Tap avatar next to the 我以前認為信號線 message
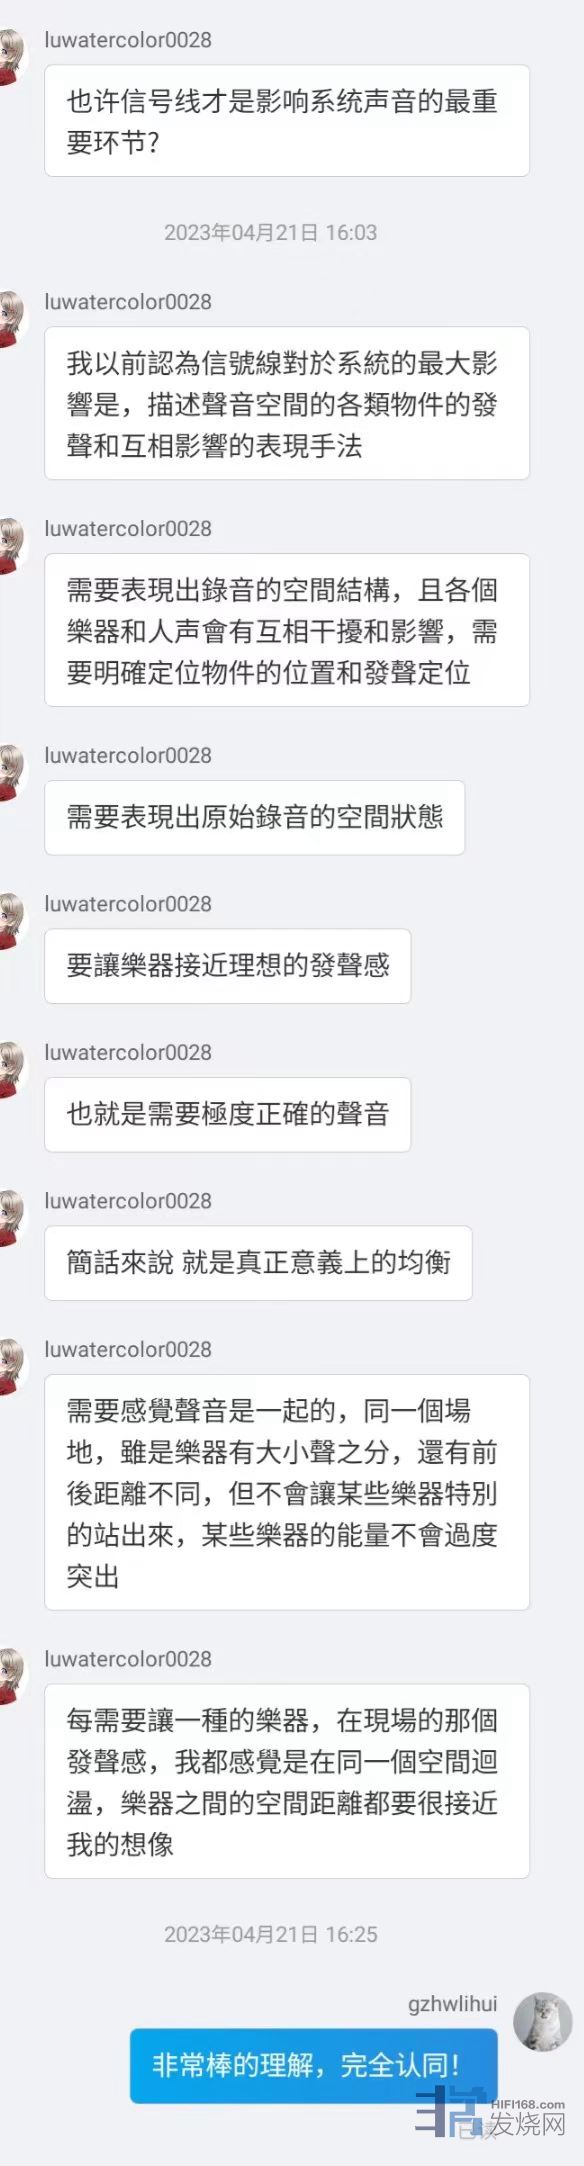The width and height of the screenshot is (584, 2166). pos(12,319)
